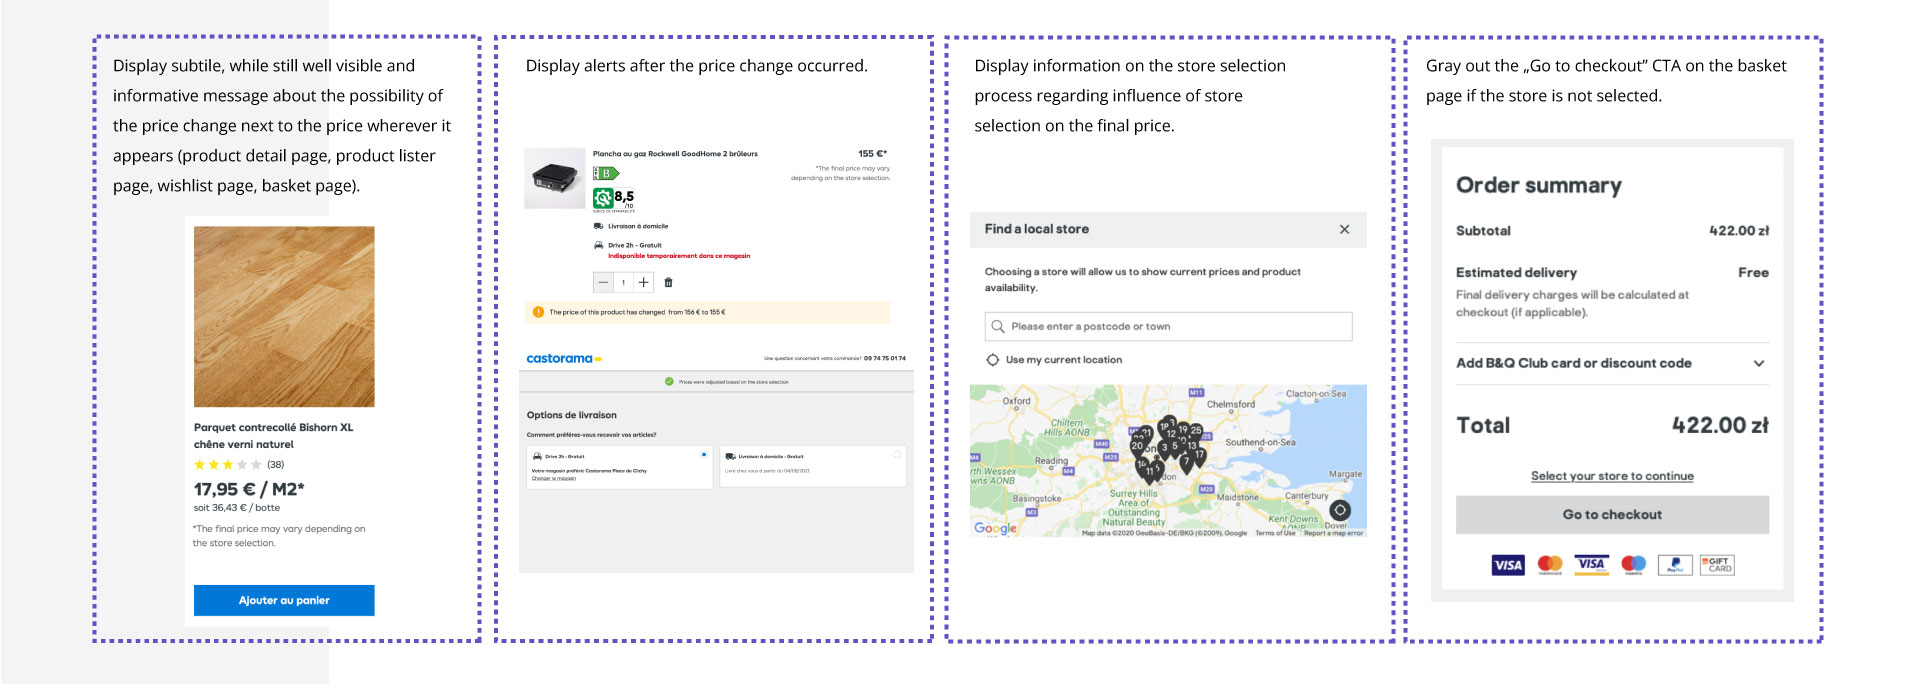Open the Parquet contrecollé Bishorn XL product image

click(284, 316)
